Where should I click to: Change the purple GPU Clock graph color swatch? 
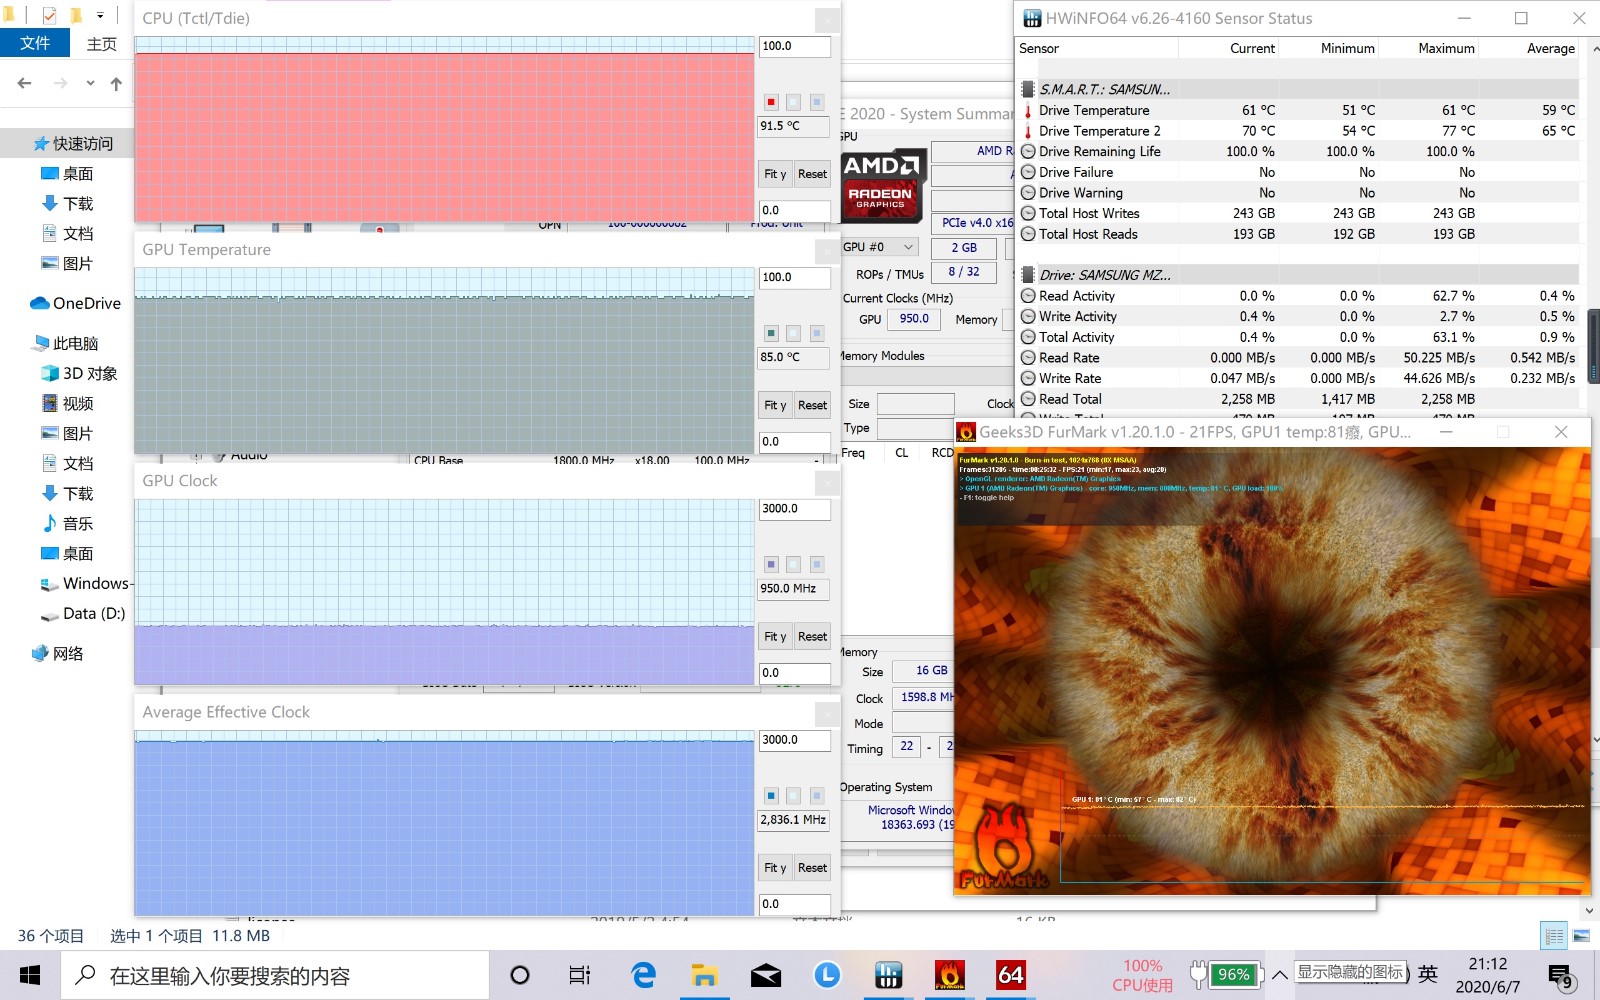771,564
